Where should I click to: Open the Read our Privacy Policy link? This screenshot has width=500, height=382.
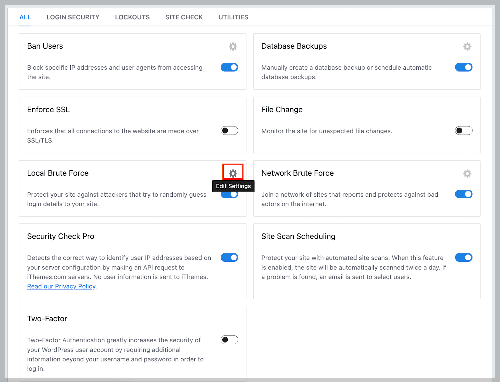(x=62, y=286)
